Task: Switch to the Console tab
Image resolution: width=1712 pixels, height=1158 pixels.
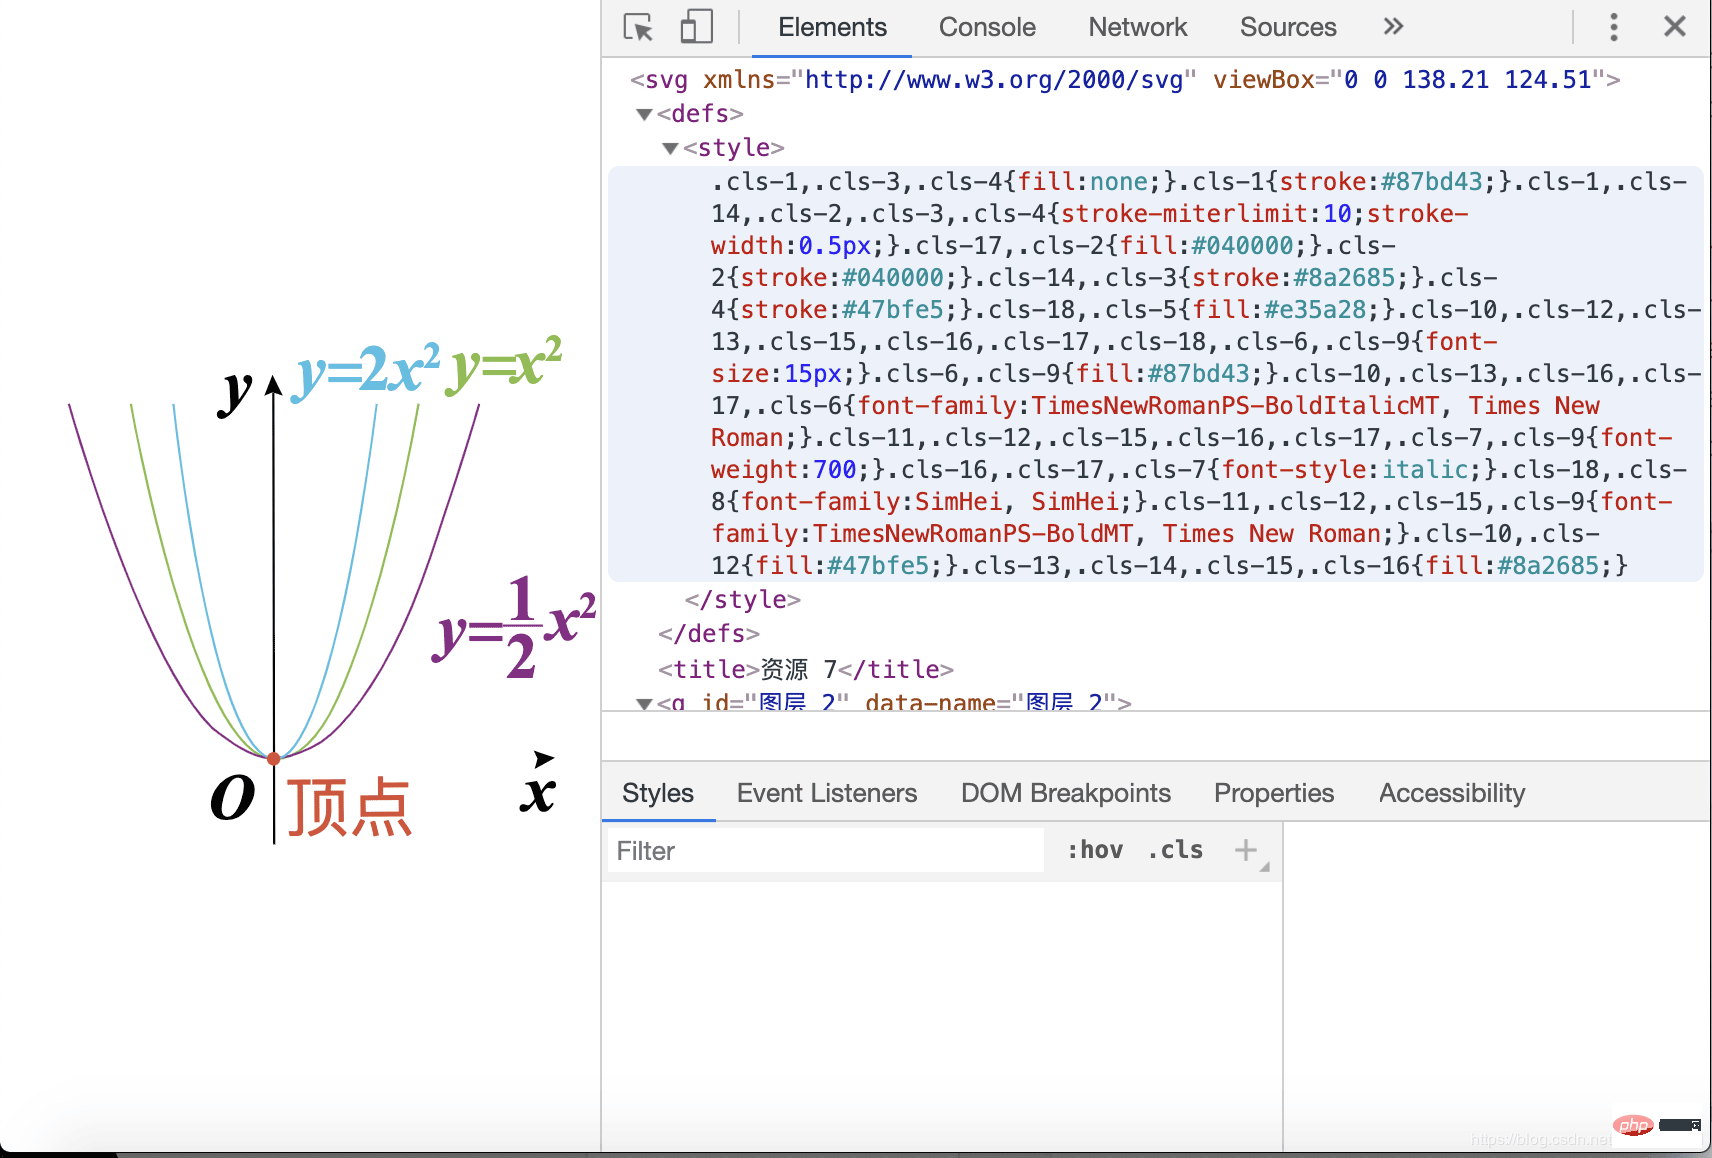Action: coord(986,27)
